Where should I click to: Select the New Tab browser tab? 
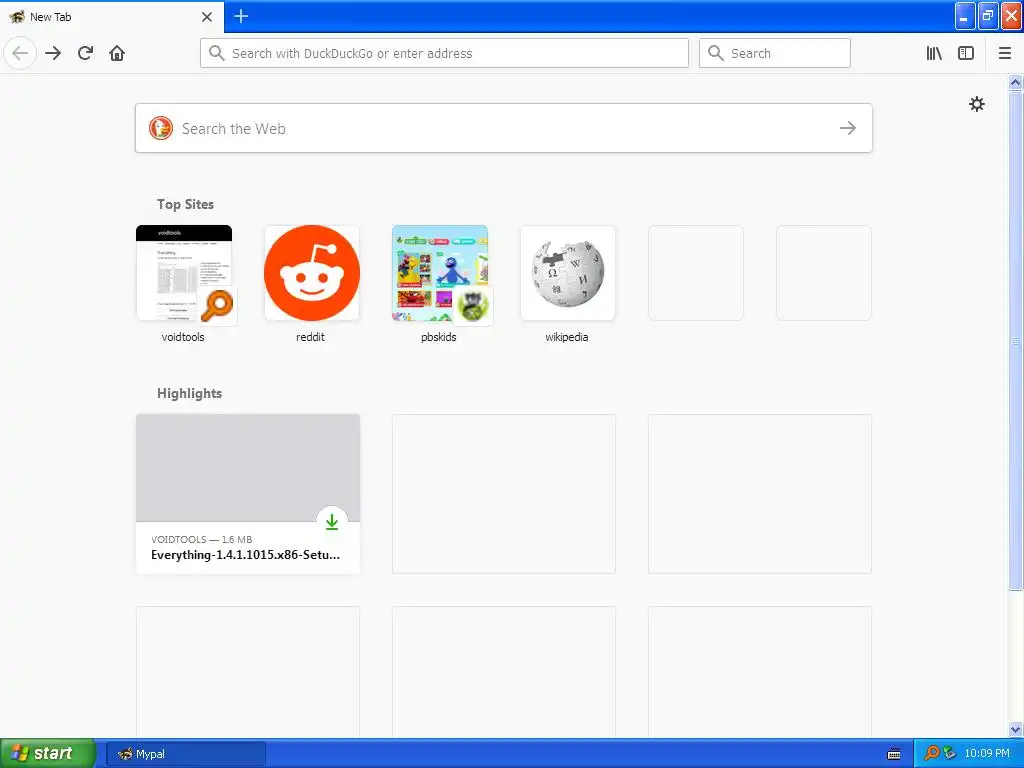[x=112, y=17]
